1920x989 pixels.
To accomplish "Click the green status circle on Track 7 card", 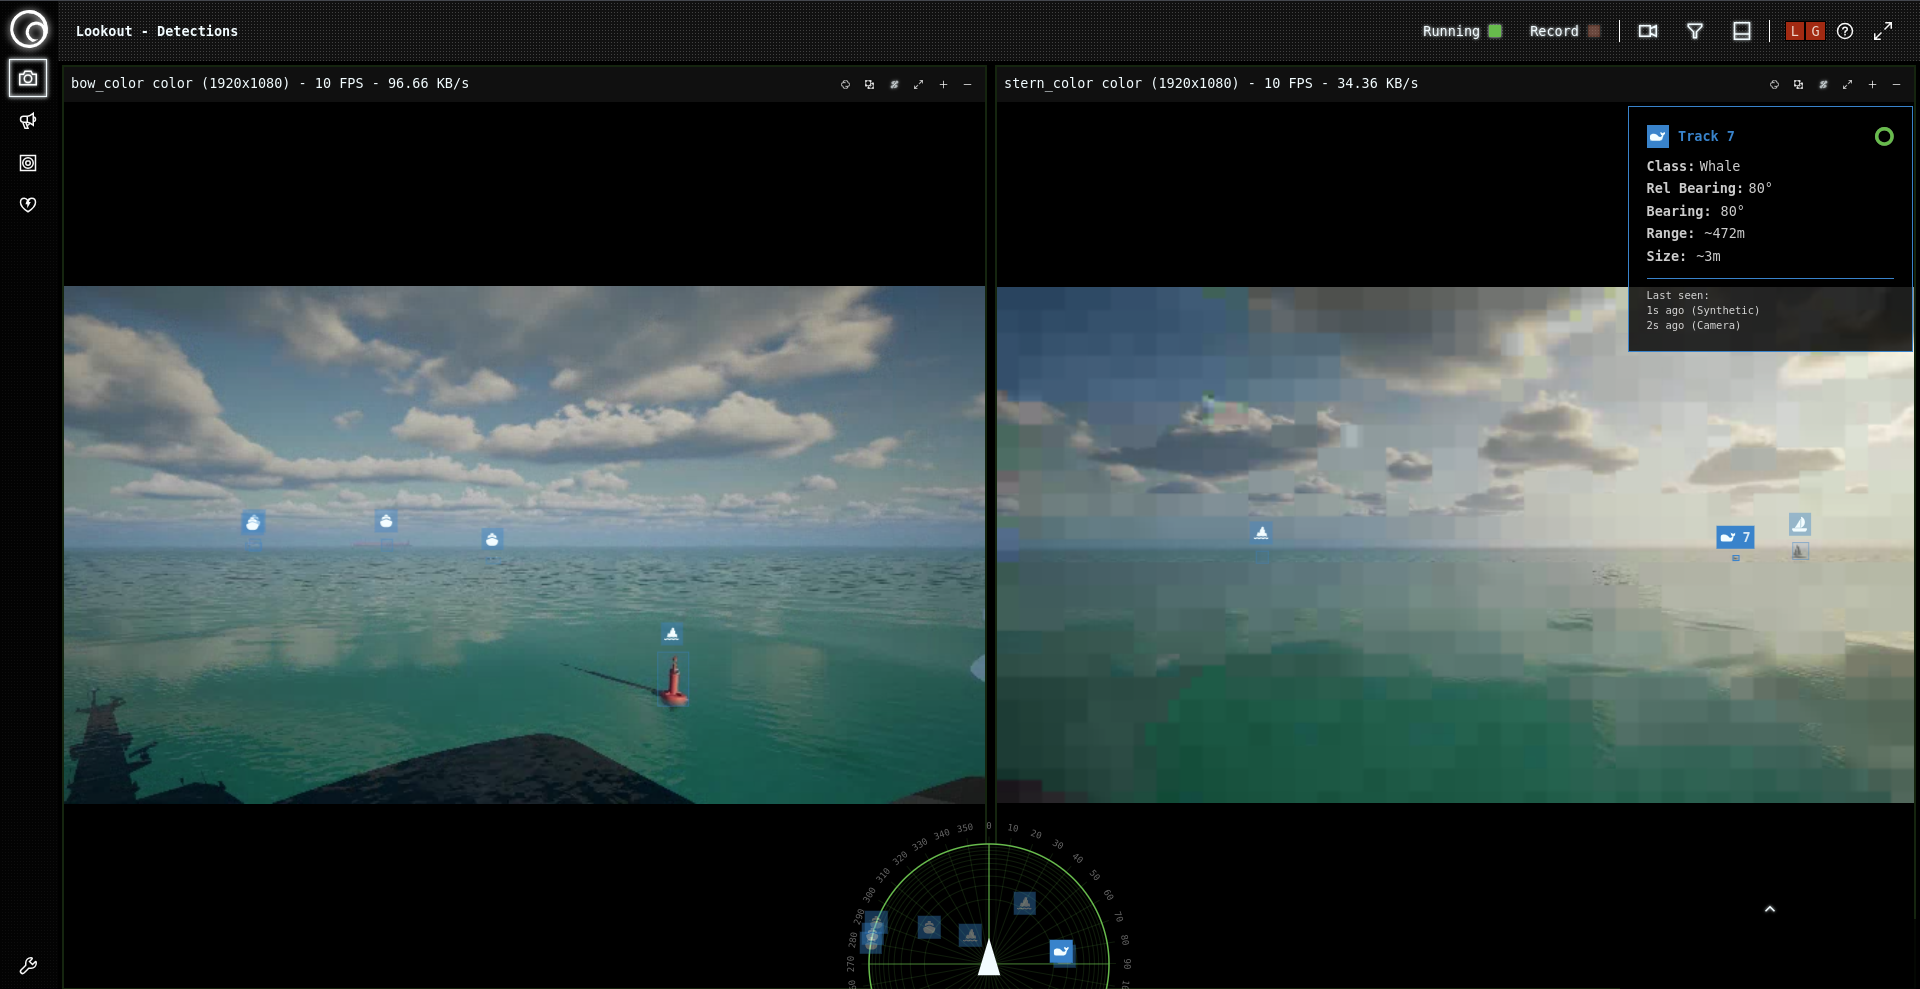I will pos(1884,136).
